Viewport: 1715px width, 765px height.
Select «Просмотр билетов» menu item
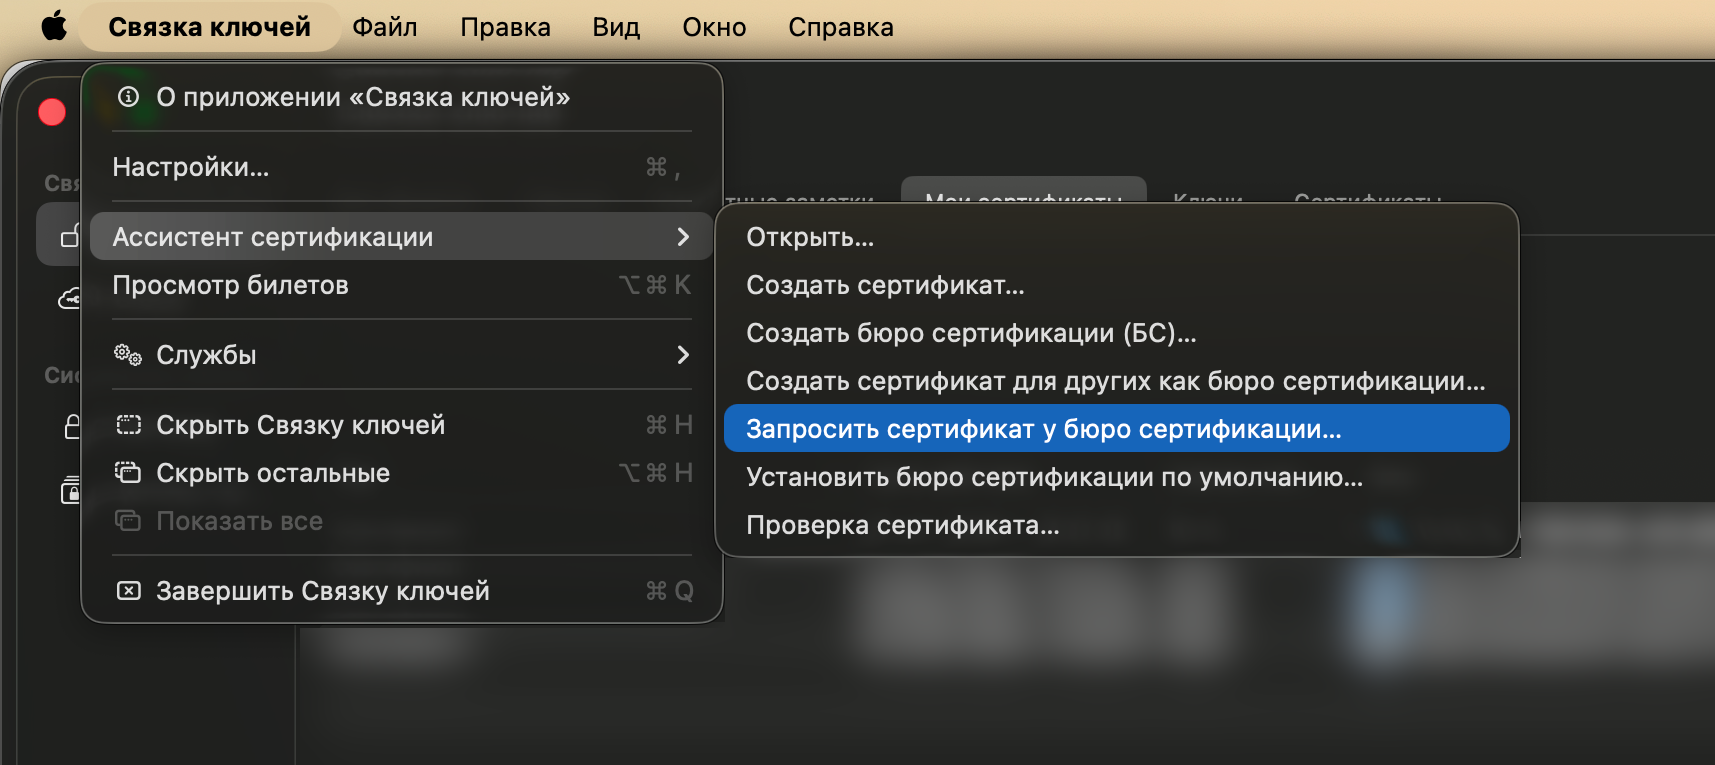[x=231, y=285]
